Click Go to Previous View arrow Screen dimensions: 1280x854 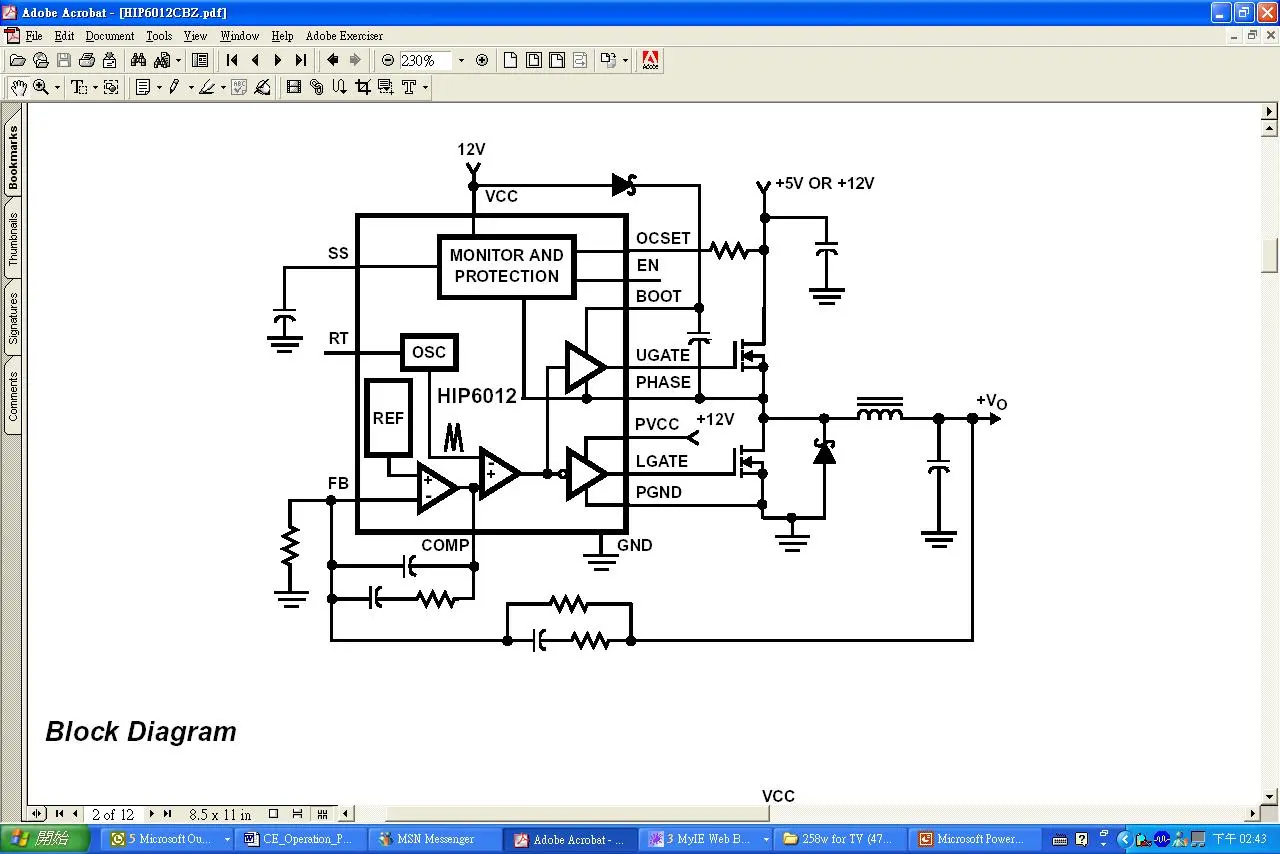coord(333,60)
